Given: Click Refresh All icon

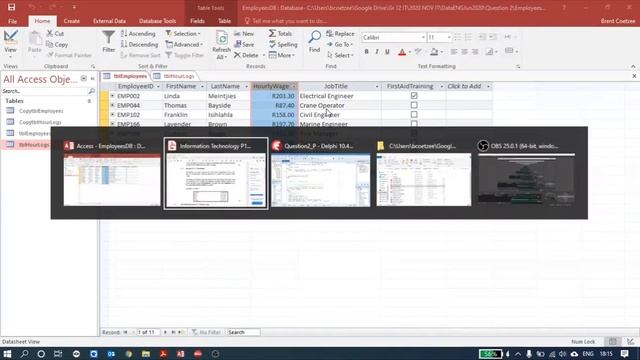Looking at the screenshot, I should click(222, 39).
